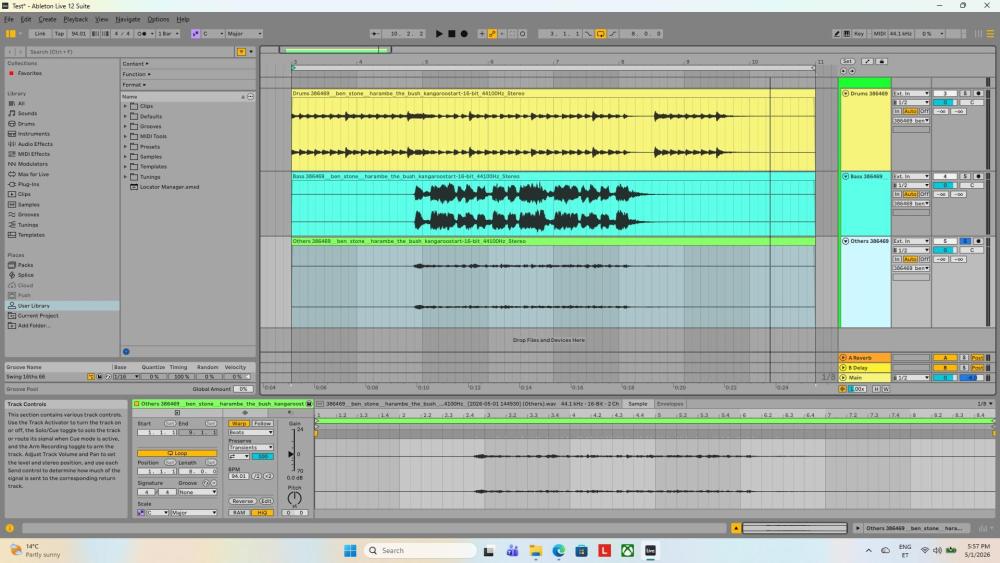Halve the clip tempo with the /2 button
The image size is (1000, 563).
click(256, 476)
